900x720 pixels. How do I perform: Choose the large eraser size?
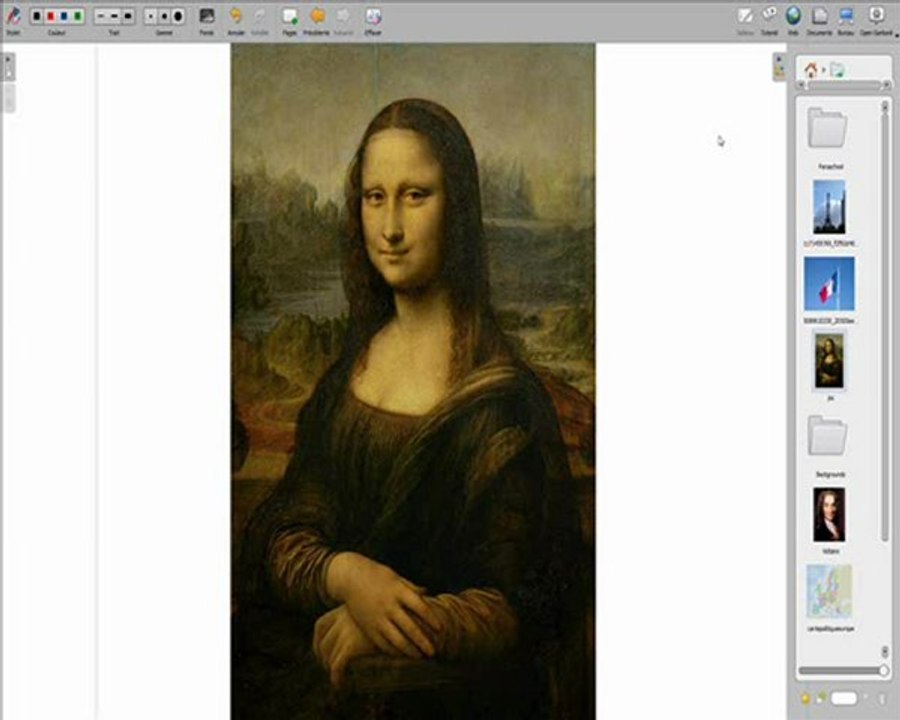pyautogui.click(x=179, y=16)
